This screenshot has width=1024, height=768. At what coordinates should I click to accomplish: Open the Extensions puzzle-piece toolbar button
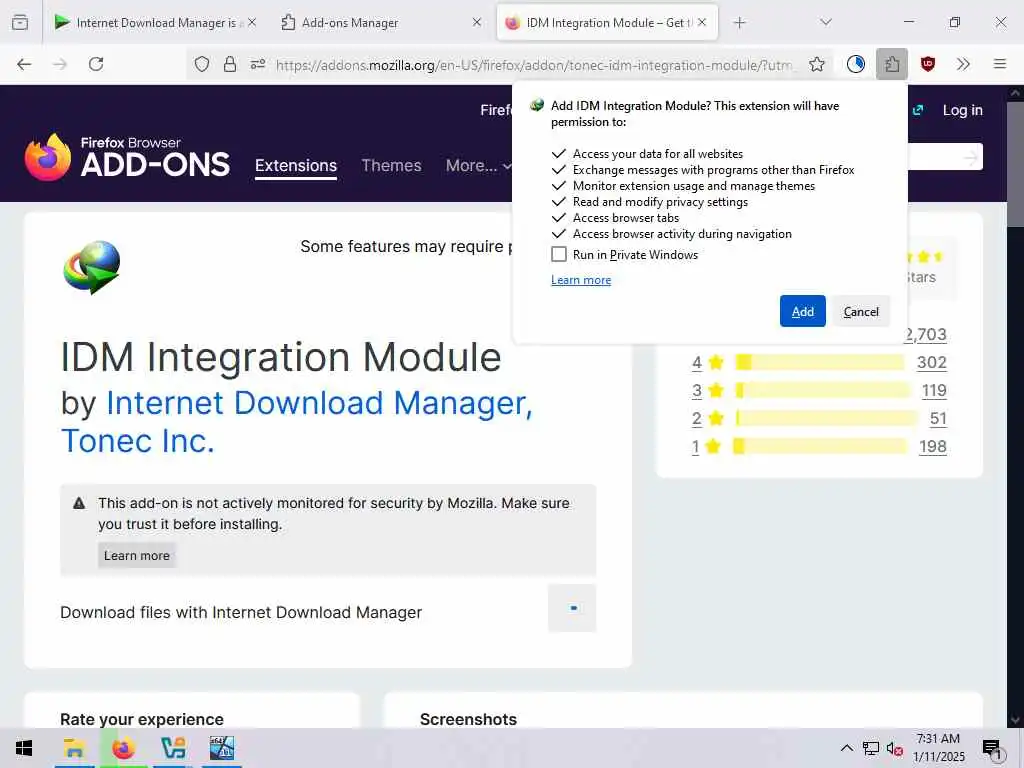tap(891, 64)
